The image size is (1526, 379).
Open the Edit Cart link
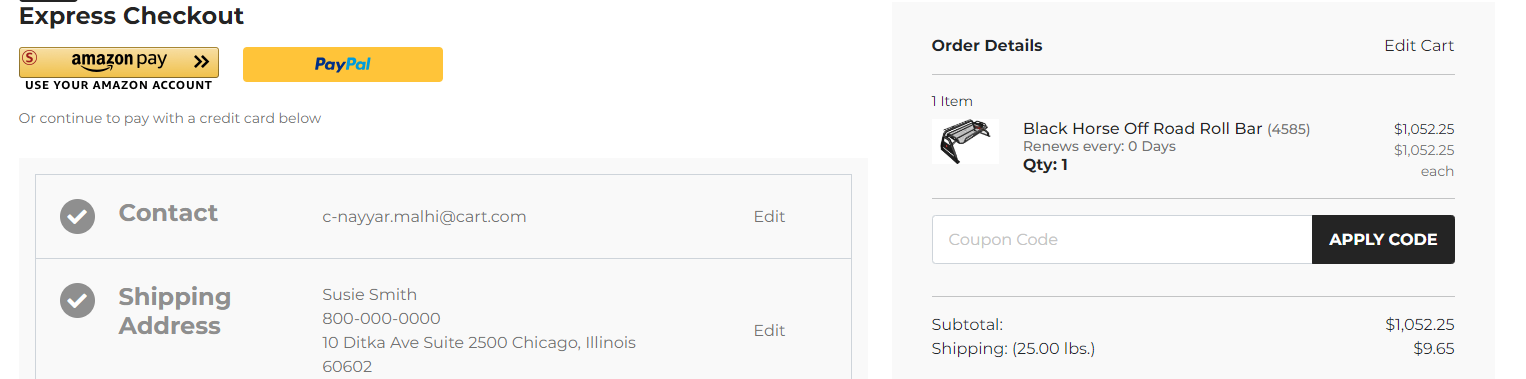(1419, 45)
